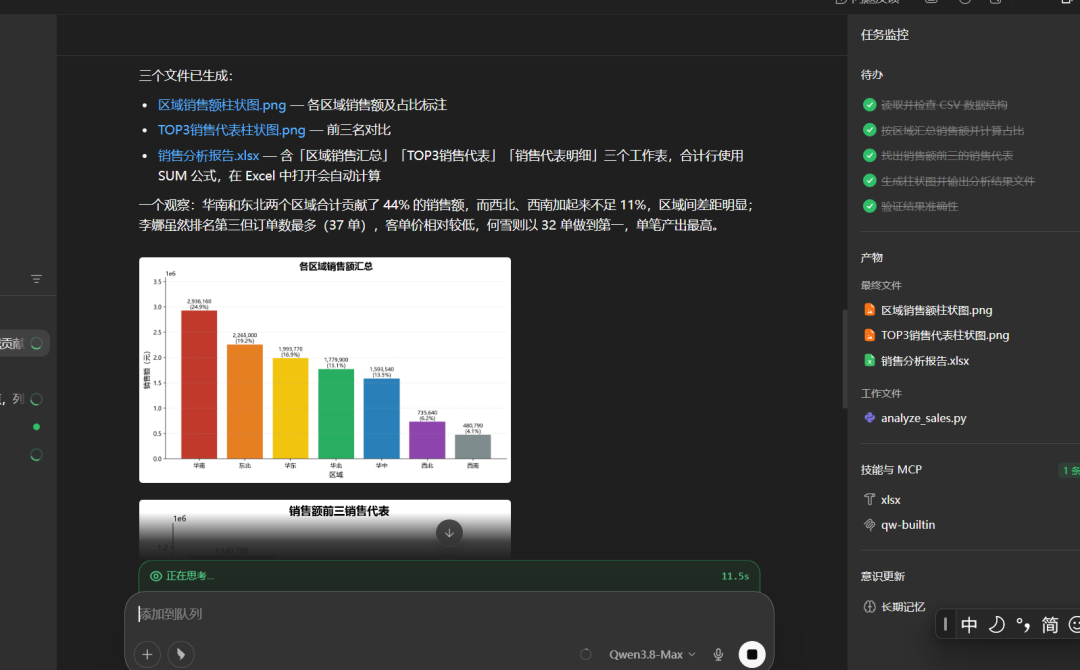Click the 正在思考 thinking status bar
Image resolution: width=1080 pixels, height=670 pixels.
449,576
